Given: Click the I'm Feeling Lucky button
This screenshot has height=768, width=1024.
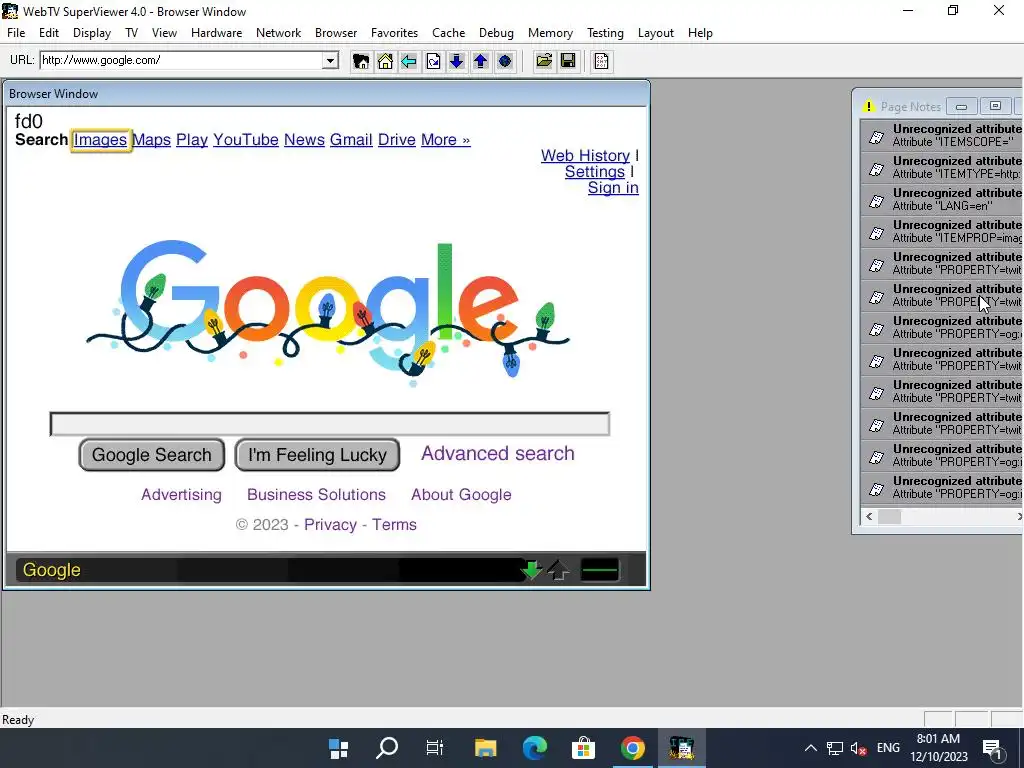Looking at the screenshot, I should 317,455.
